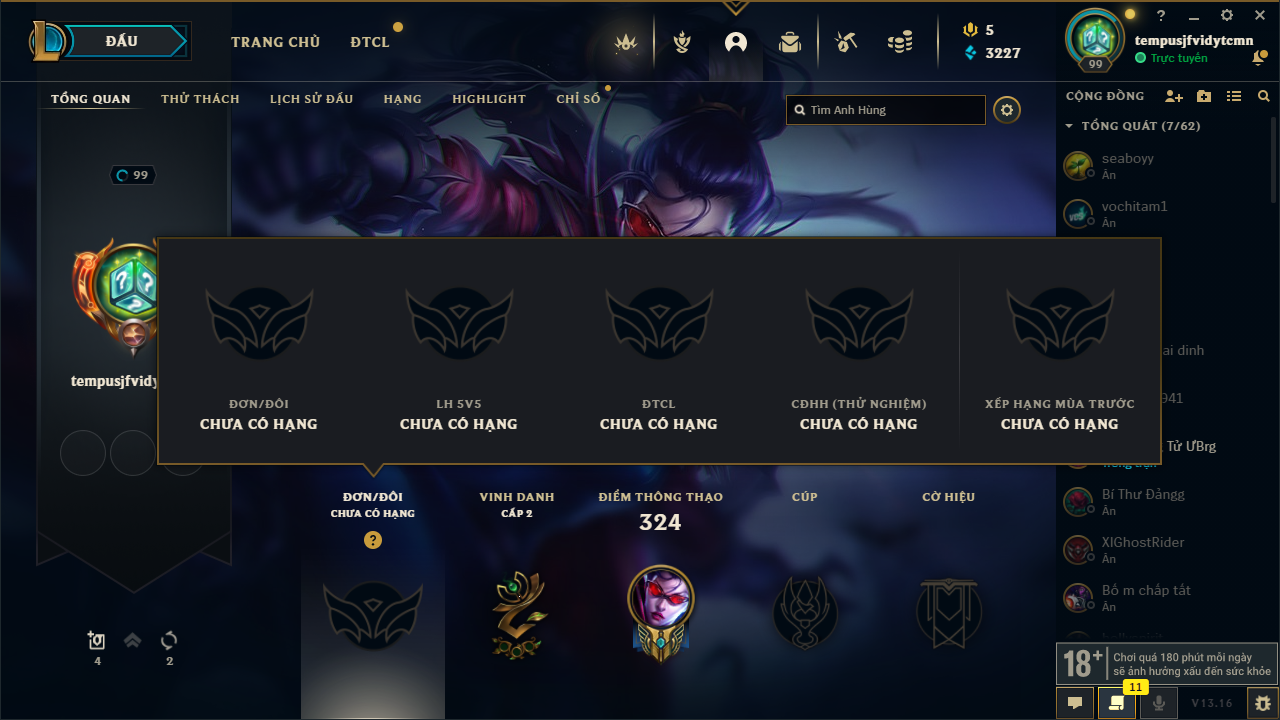
Task: Collapse the TỔNG QUÁT friends group
Action: 1069,127
